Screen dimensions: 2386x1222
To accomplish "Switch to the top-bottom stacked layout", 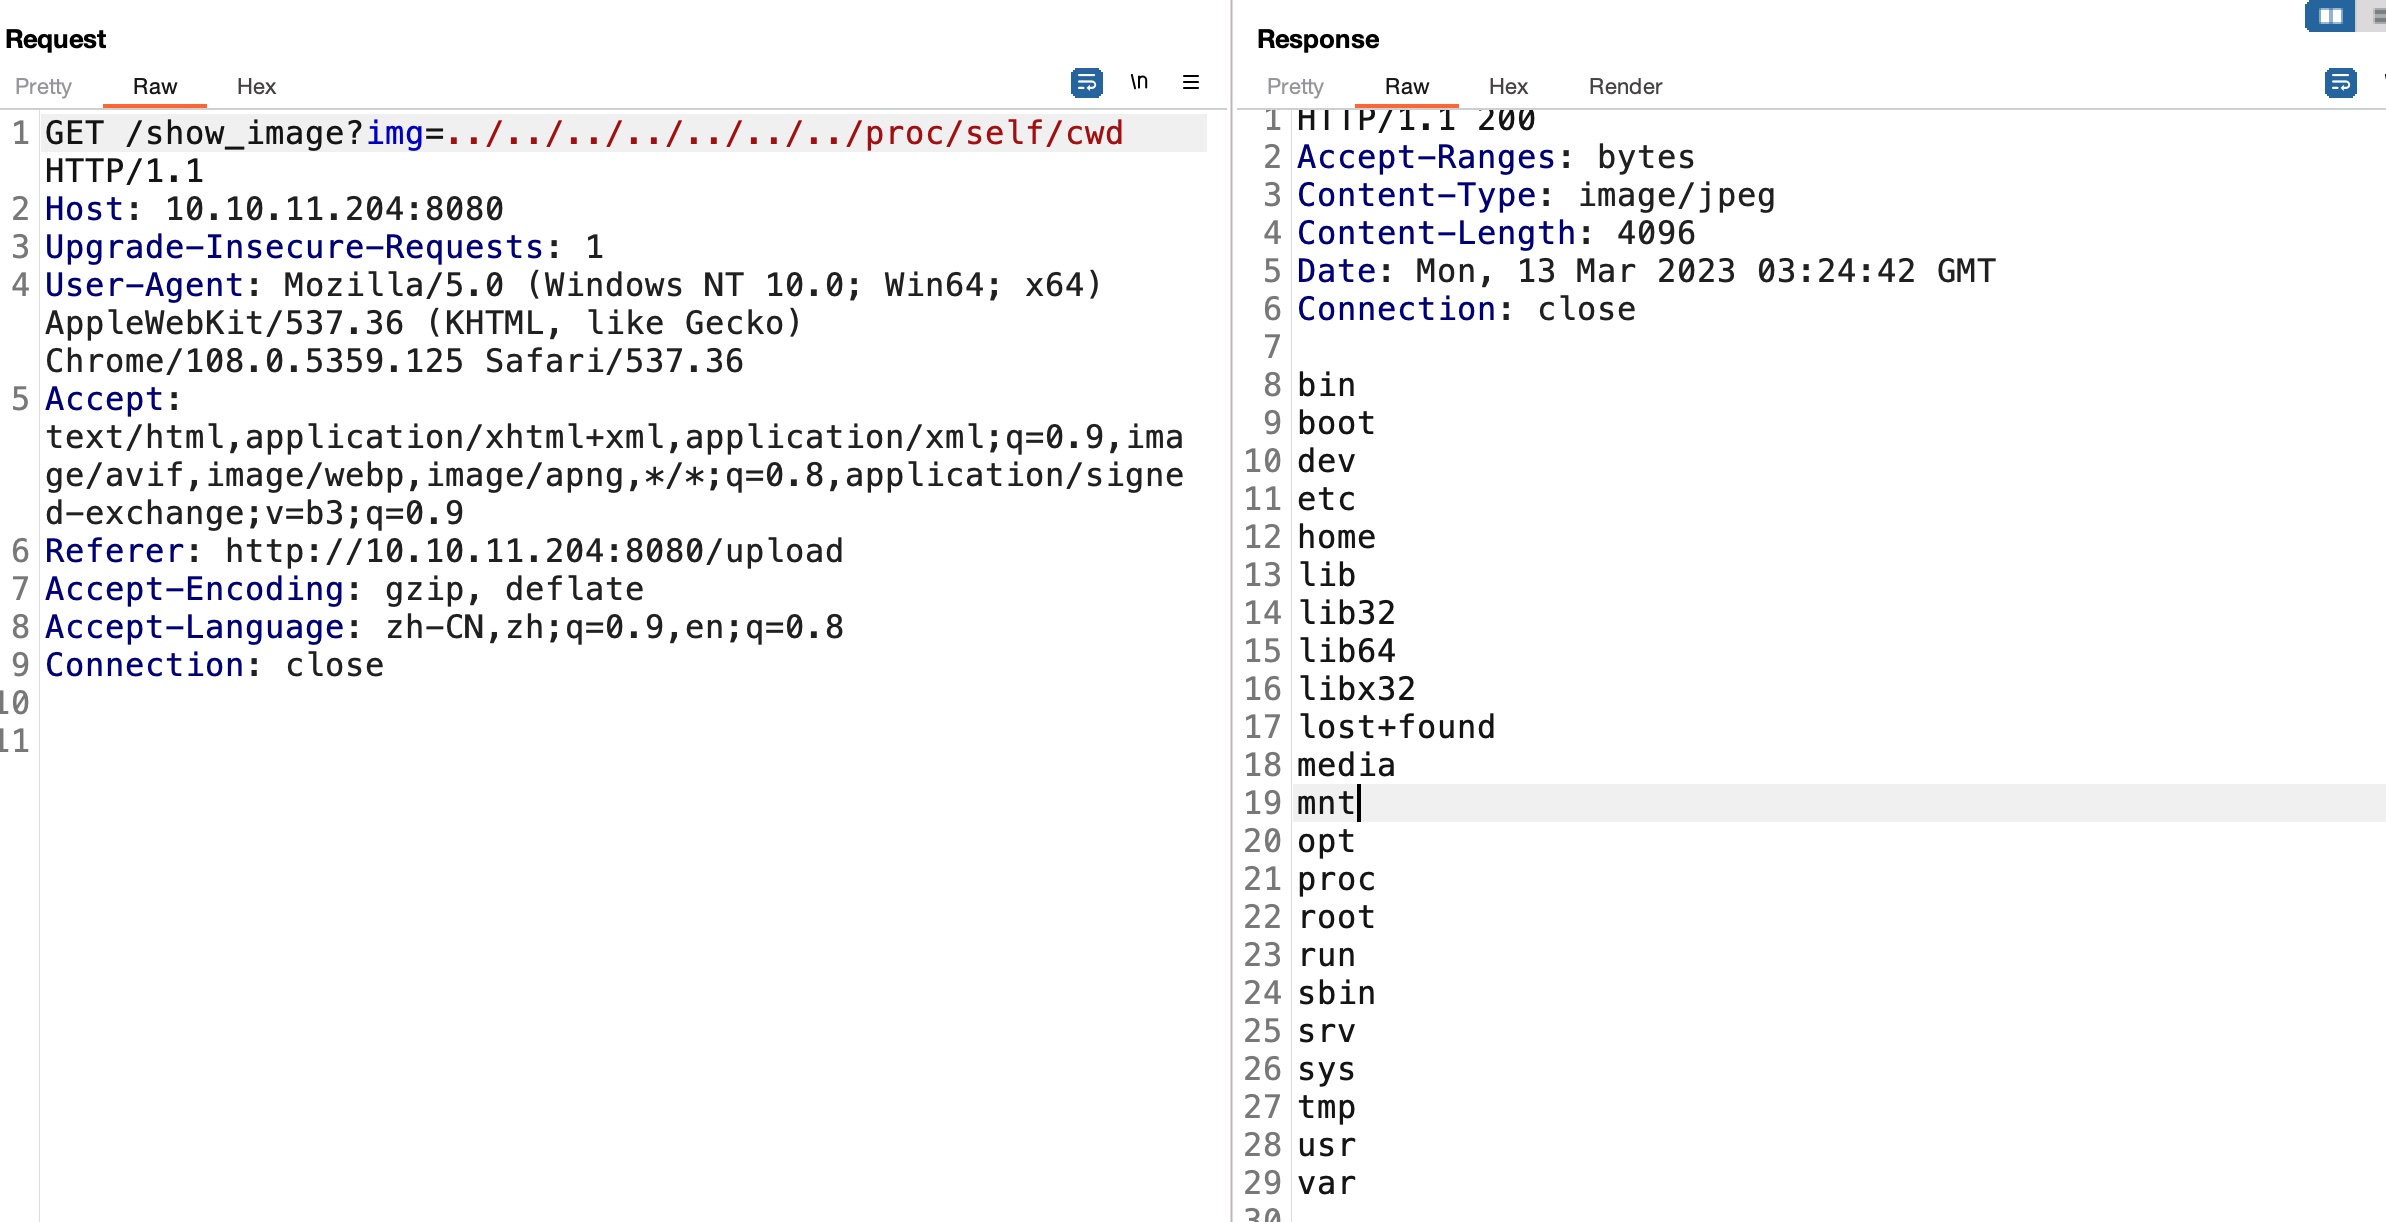I will click(2377, 16).
